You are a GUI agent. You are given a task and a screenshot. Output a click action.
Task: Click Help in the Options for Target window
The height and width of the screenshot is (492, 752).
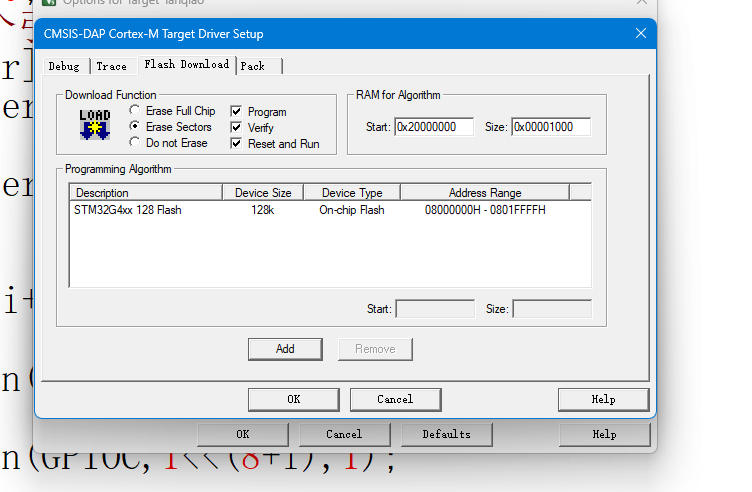604,434
